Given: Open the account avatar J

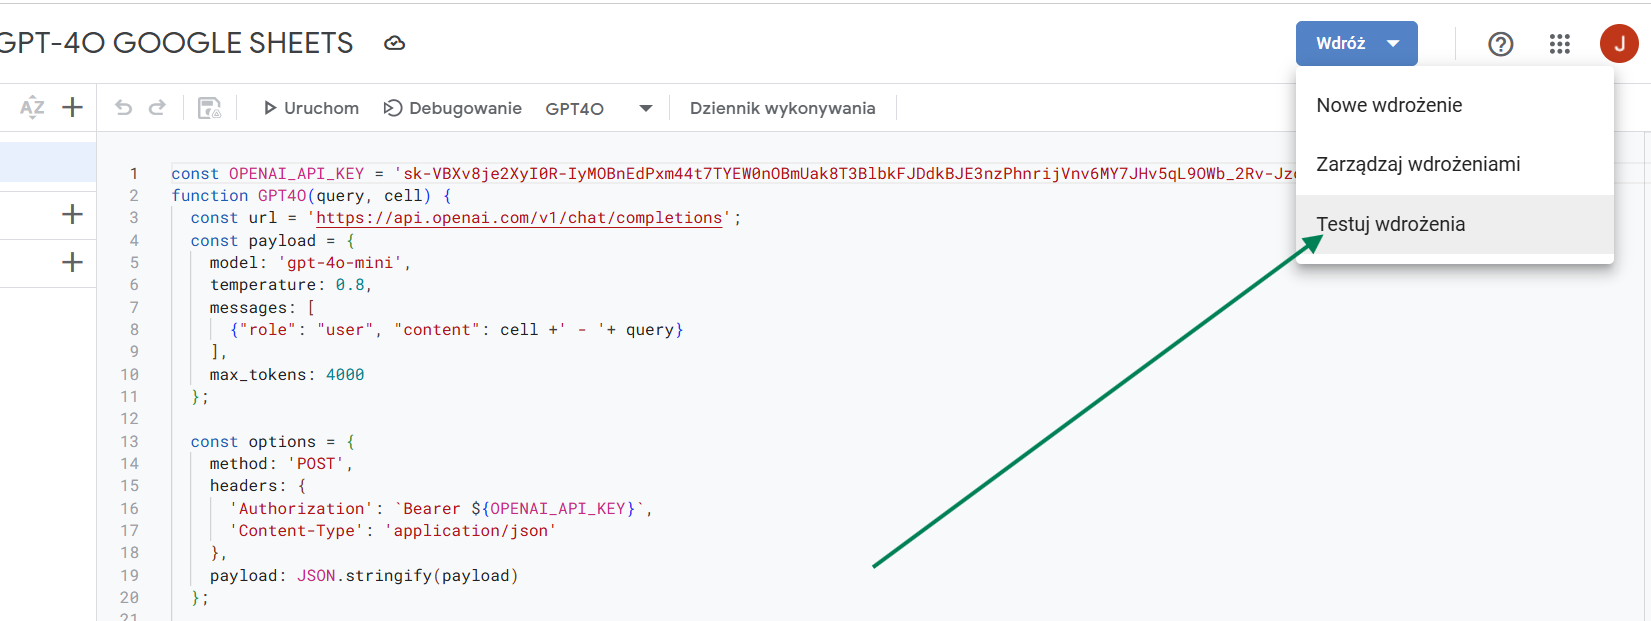Looking at the screenshot, I should pyautogui.click(x=1618, y=44).
